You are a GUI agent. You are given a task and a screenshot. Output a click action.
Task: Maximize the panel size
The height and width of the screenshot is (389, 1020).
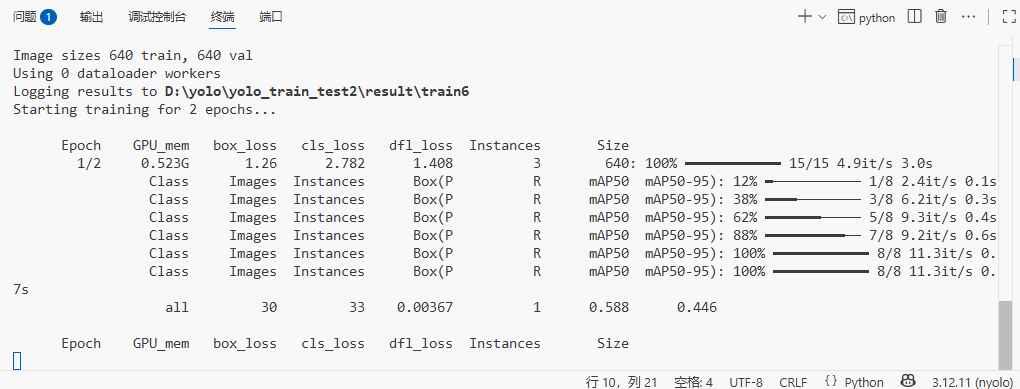(1009, 17)
